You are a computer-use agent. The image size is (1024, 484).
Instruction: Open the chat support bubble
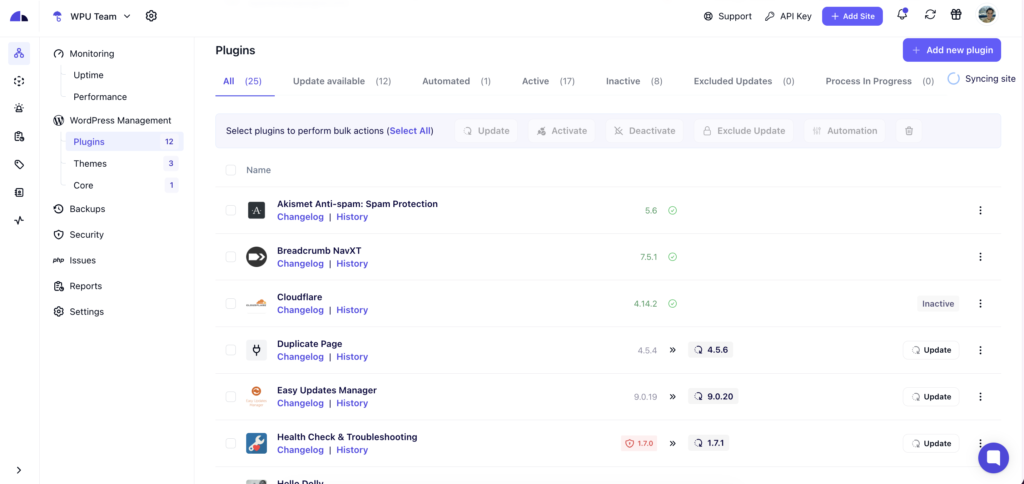point(993,458)
